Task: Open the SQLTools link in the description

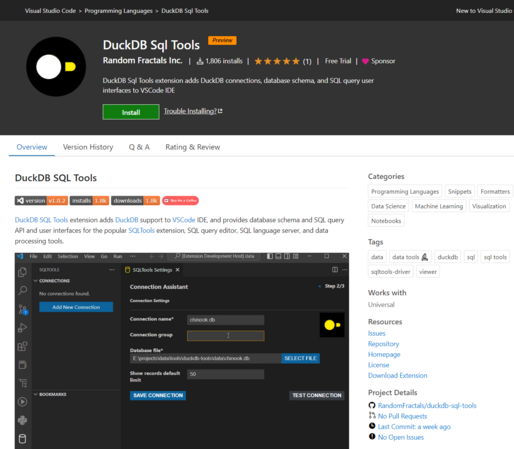Action: (141, 230)
